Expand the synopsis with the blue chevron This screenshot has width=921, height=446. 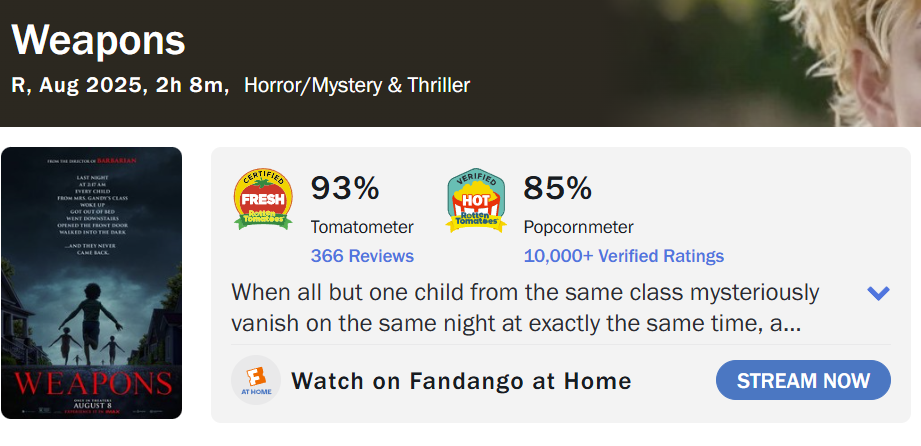coord(878,293)
